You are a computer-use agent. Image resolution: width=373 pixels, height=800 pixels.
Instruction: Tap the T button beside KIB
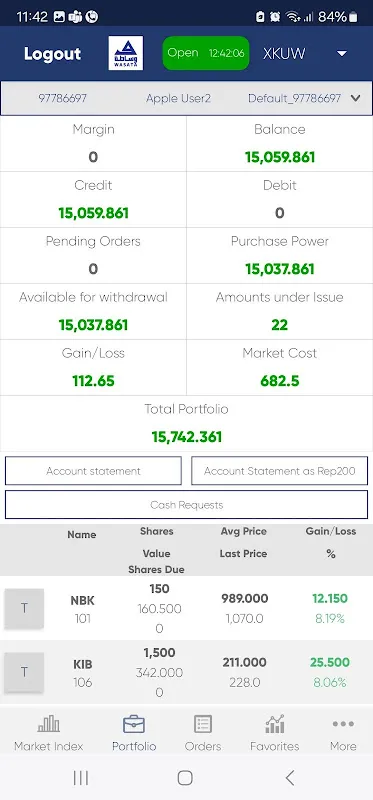pyautogui.click(x=24, y=672)
